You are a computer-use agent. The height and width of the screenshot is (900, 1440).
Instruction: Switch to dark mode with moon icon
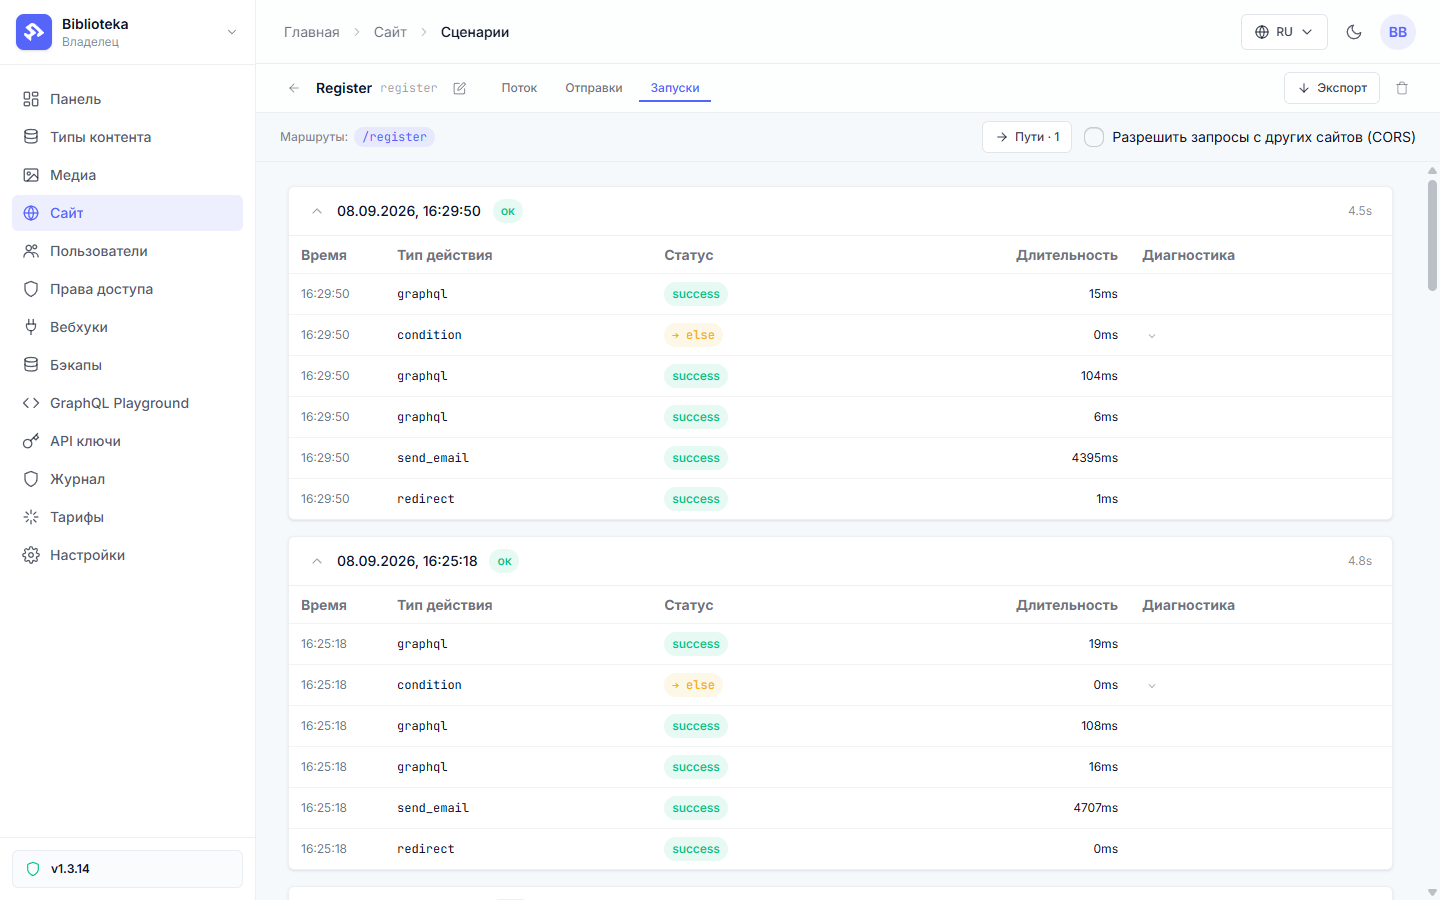[x=1354, y=32]
